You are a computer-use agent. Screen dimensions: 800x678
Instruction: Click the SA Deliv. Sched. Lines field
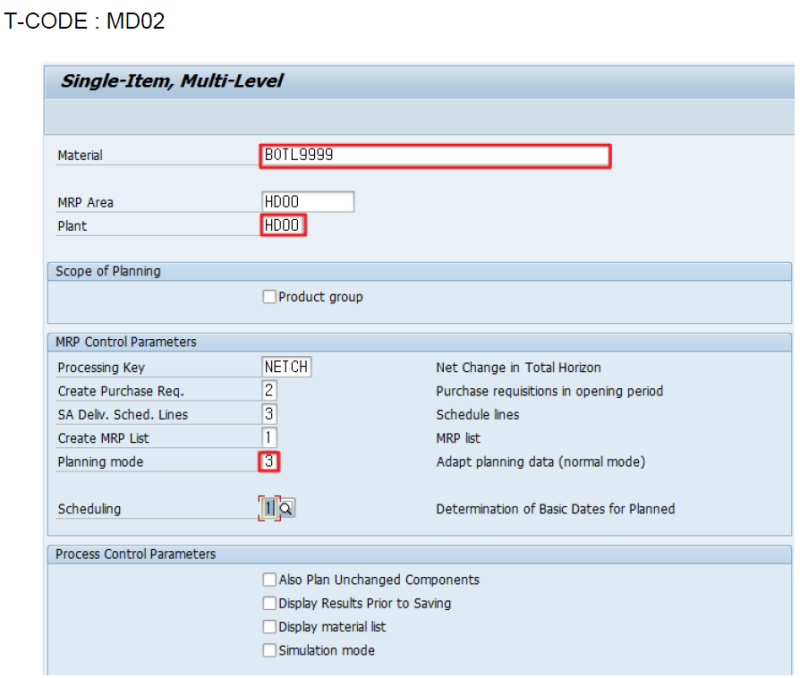[269, 414]
